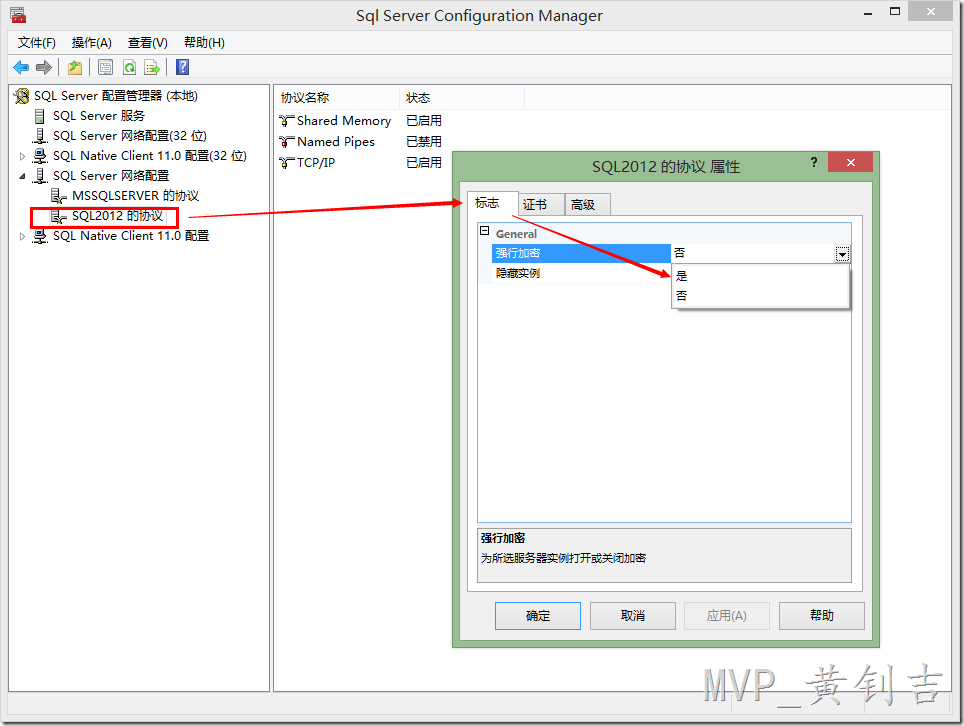Open the 帮助(H) menu

pyautogui.click(x=204, y=42)
